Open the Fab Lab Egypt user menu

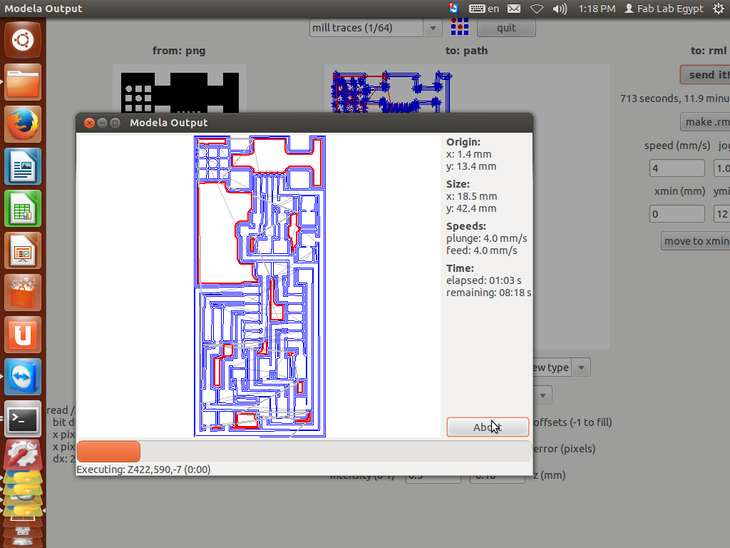663,9
